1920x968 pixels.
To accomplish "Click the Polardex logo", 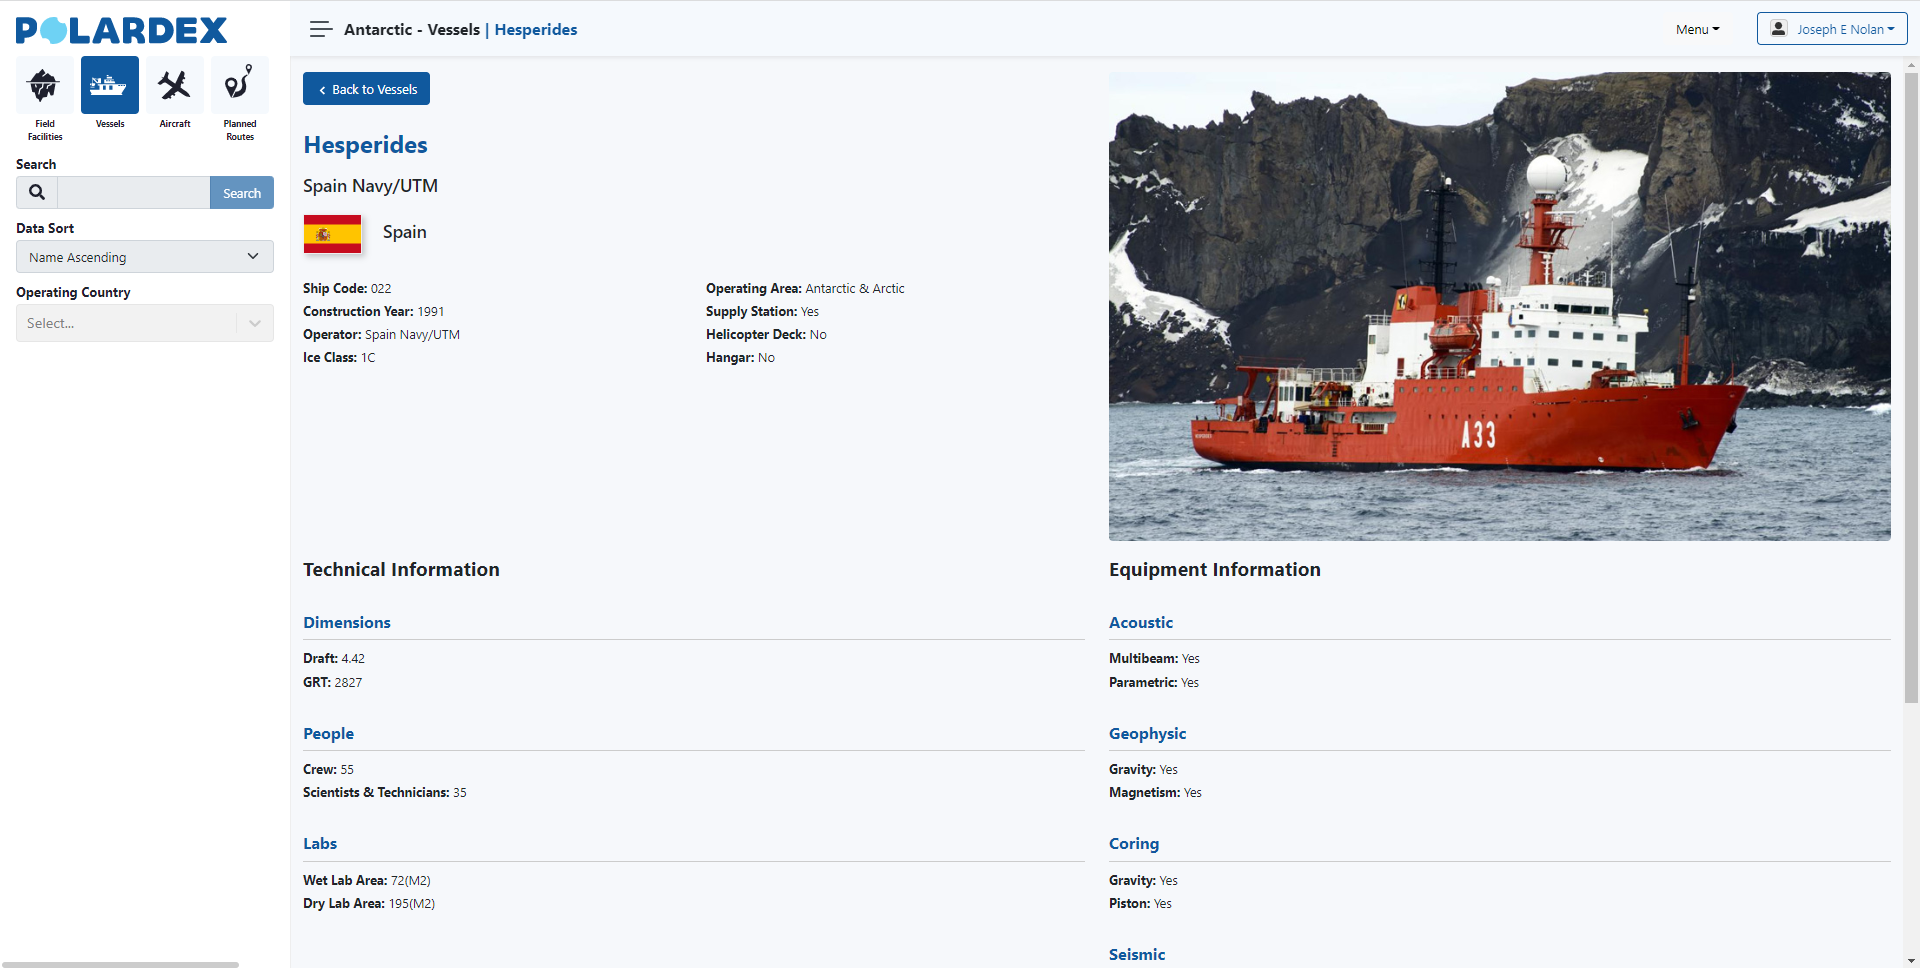I will 122,30.
